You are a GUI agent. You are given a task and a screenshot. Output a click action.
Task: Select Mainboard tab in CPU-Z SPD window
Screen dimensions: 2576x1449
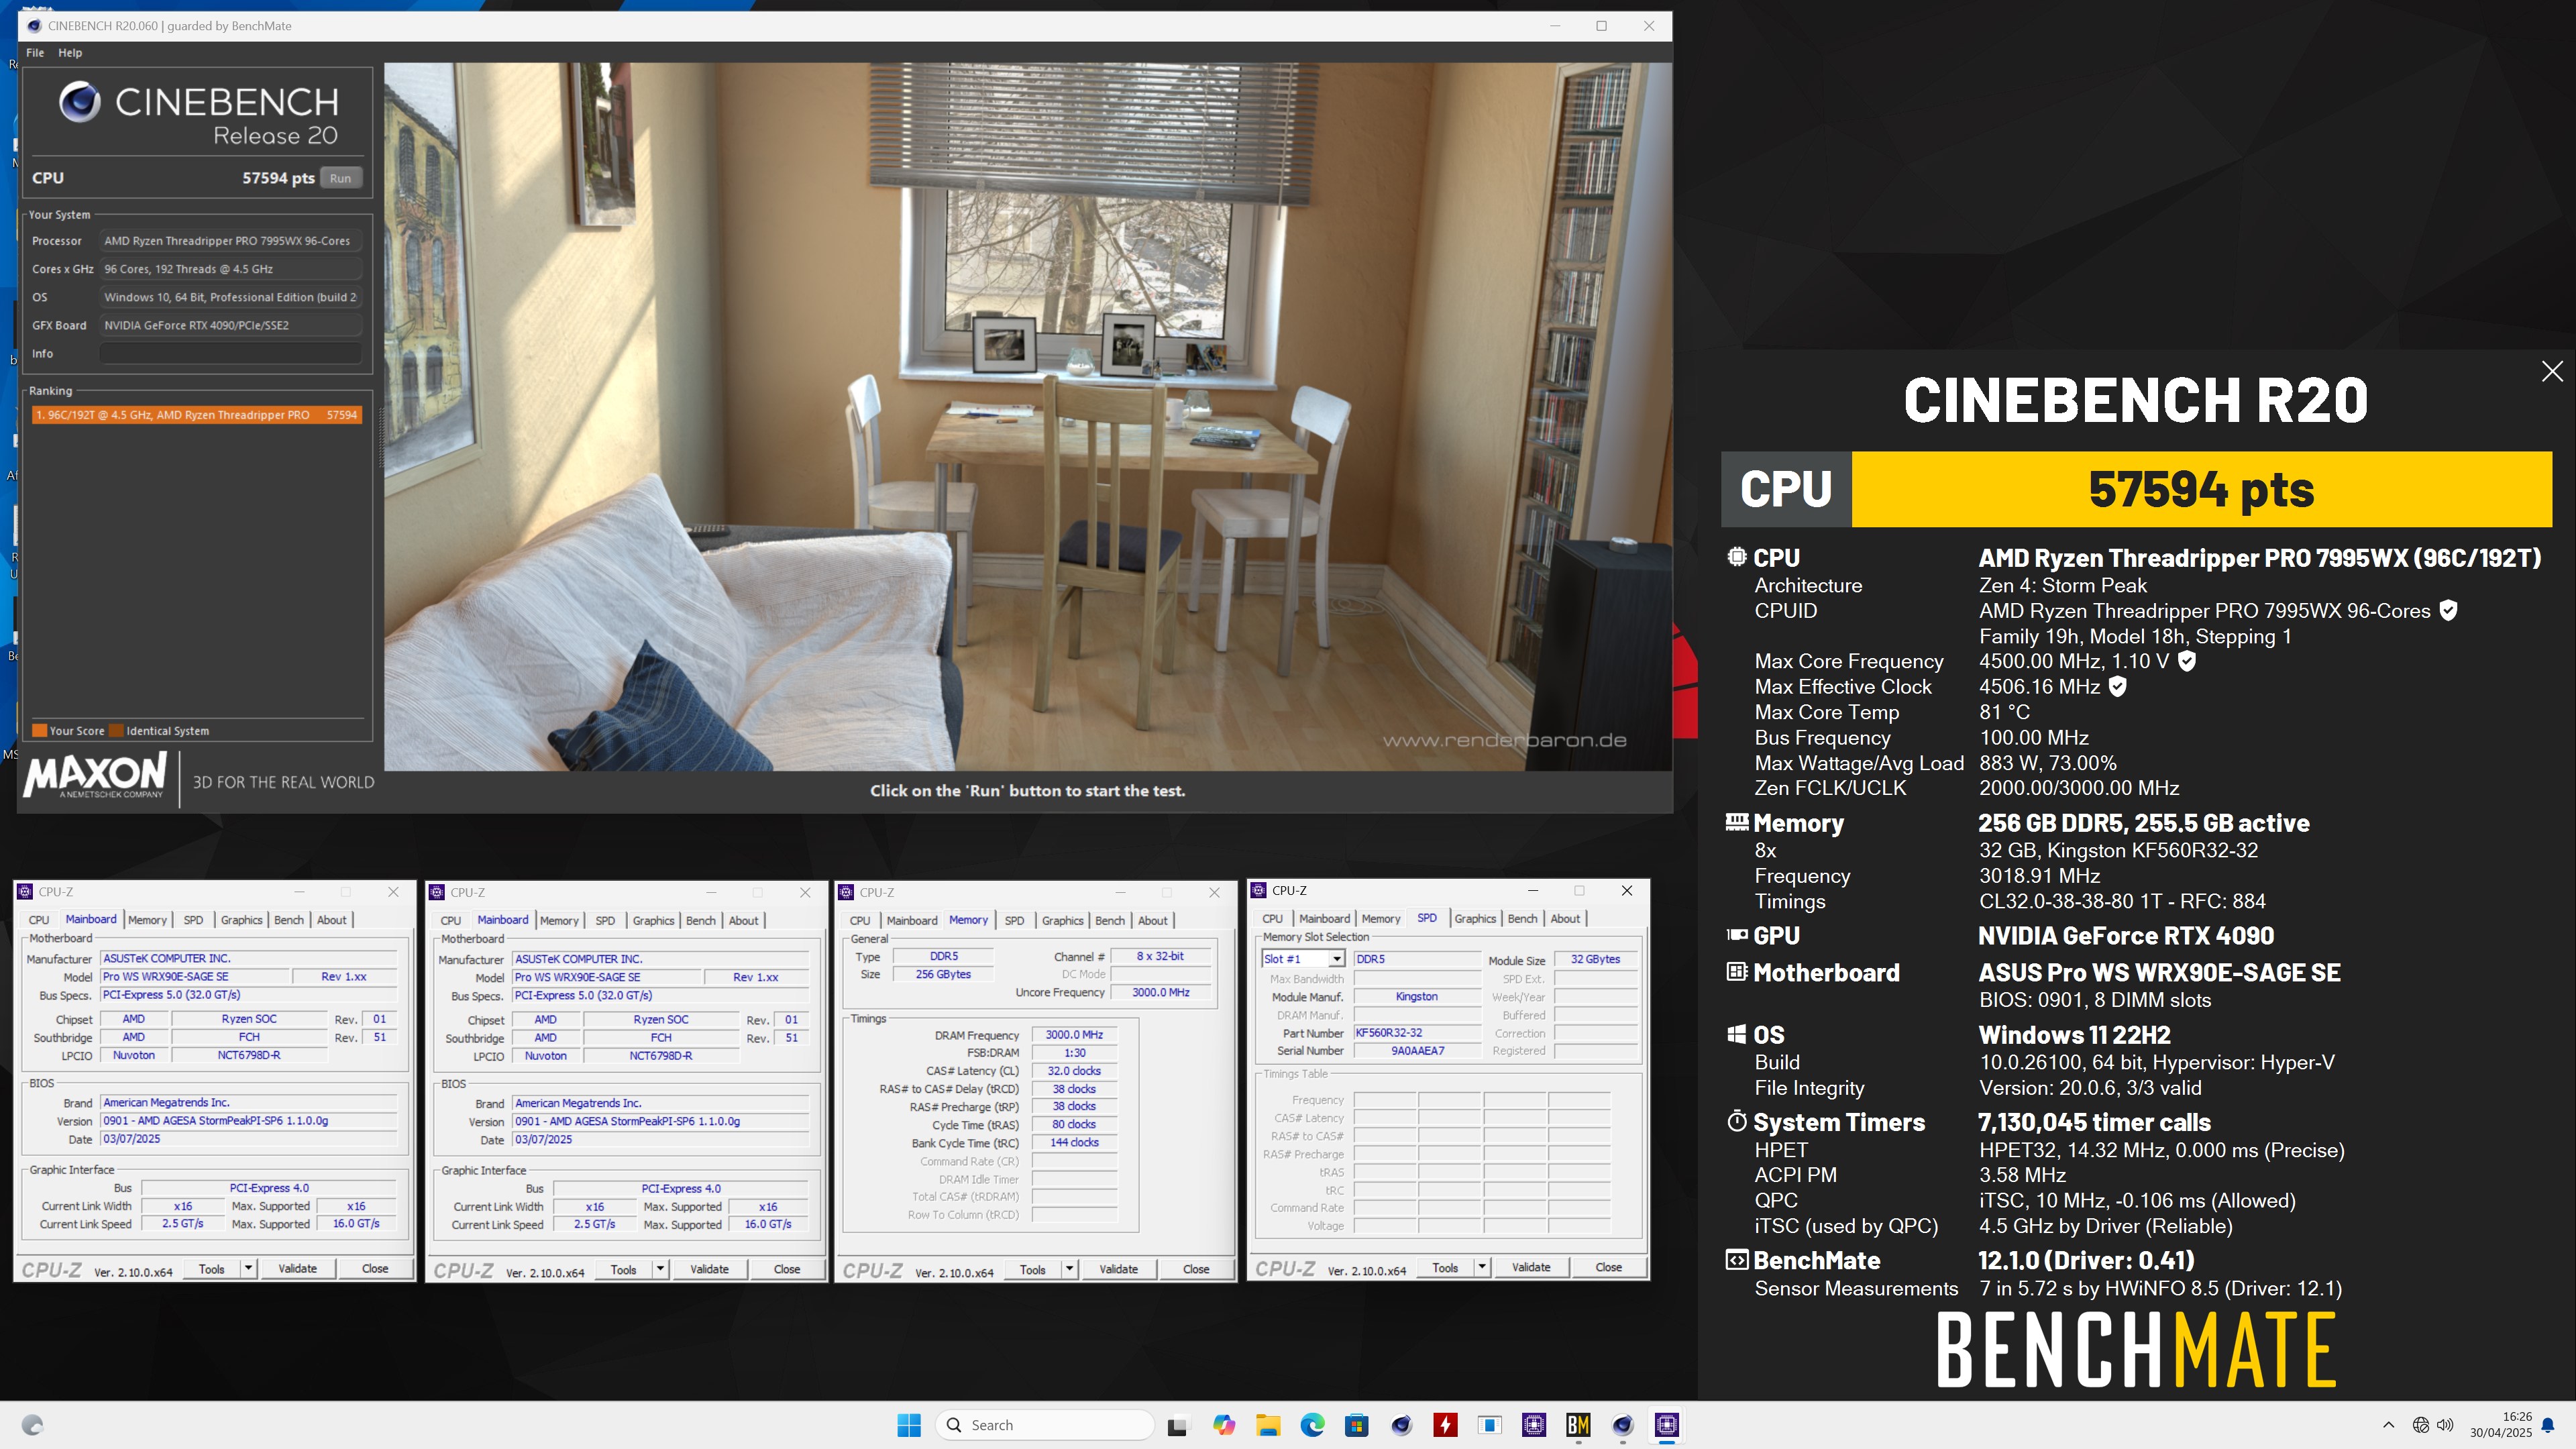click(x=1324, y=918)
